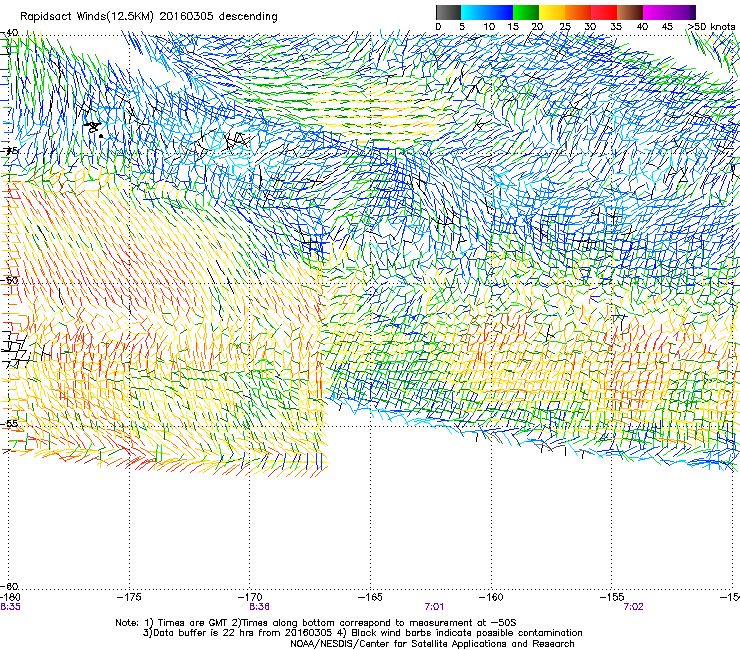The image size is (740, 650).
Task: Click the '>50 knots' legend label
Action: (712, 27)
